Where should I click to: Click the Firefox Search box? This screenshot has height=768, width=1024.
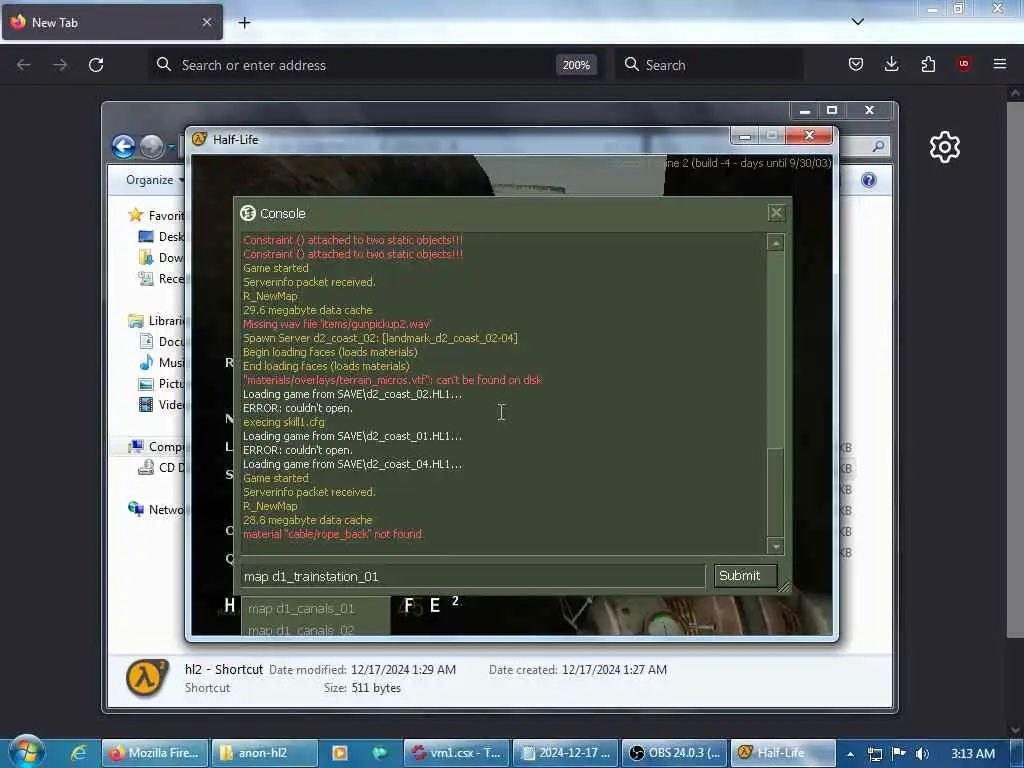pos(709,65)
